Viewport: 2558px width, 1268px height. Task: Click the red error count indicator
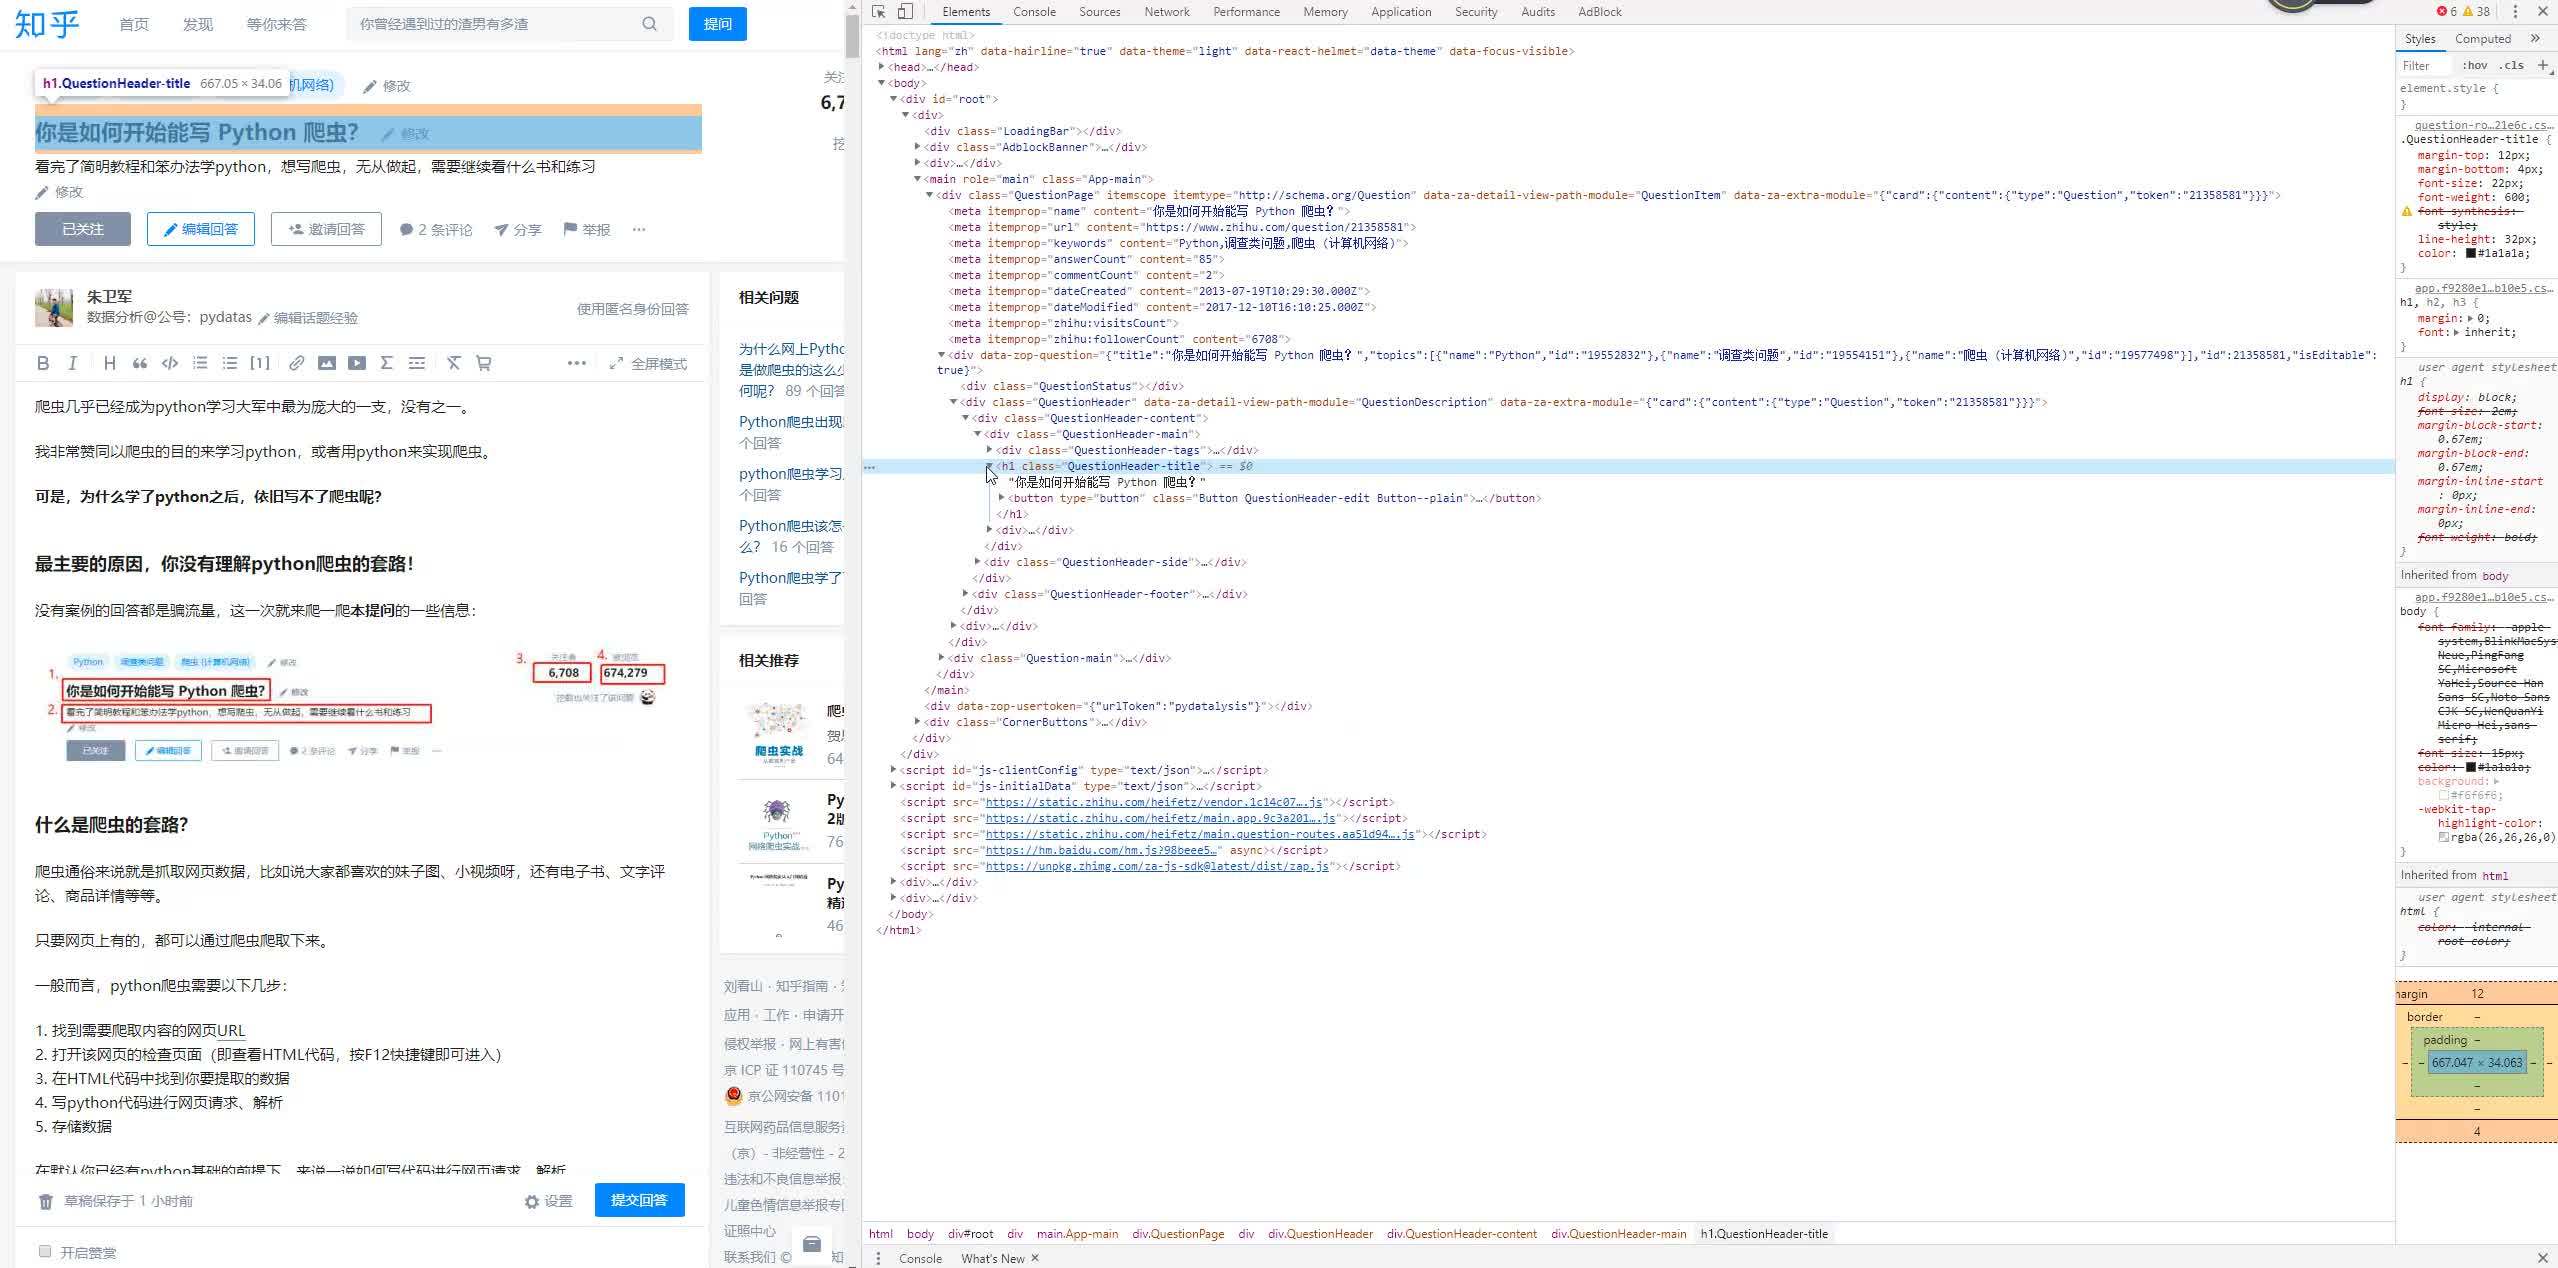(2446, 12)
